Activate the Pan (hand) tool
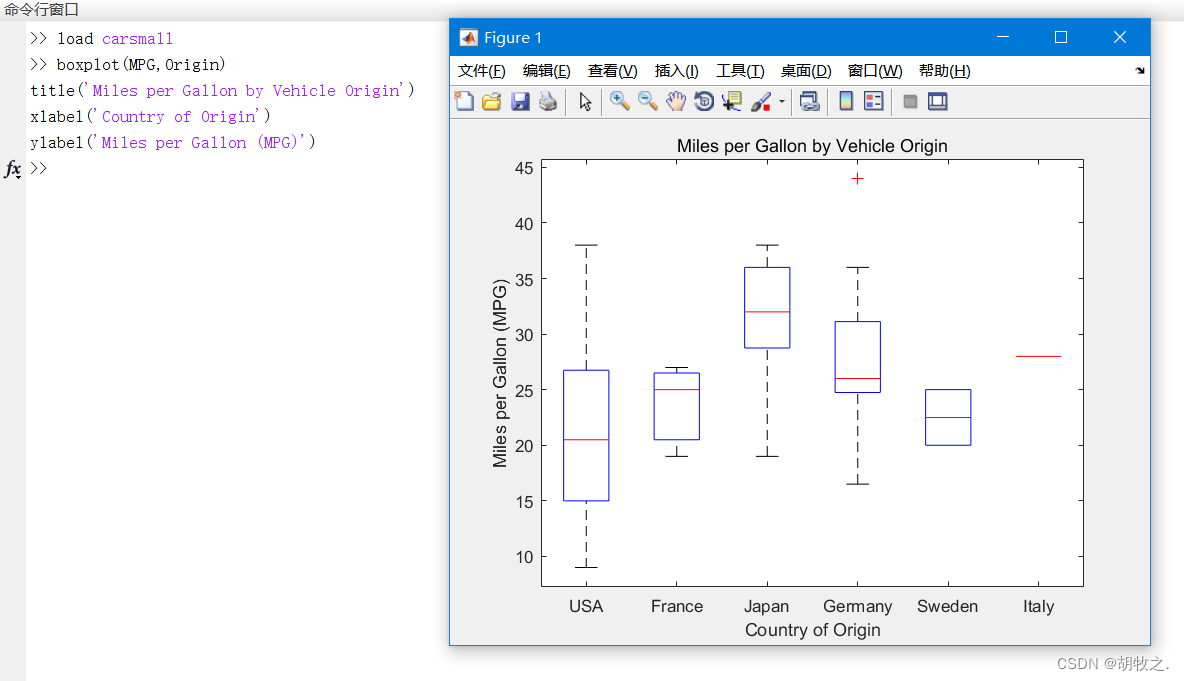This screenshot has height=681, width=1184. tap(675, 101)
